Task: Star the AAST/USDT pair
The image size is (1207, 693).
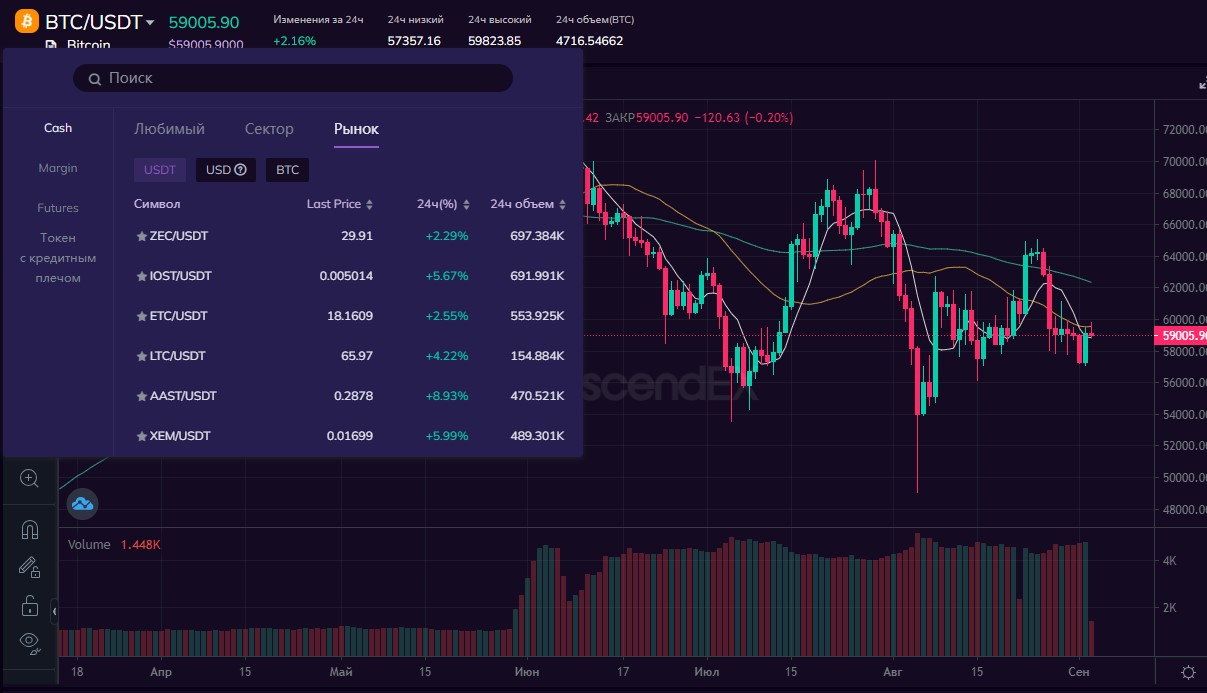Action: tap(141, 396)
